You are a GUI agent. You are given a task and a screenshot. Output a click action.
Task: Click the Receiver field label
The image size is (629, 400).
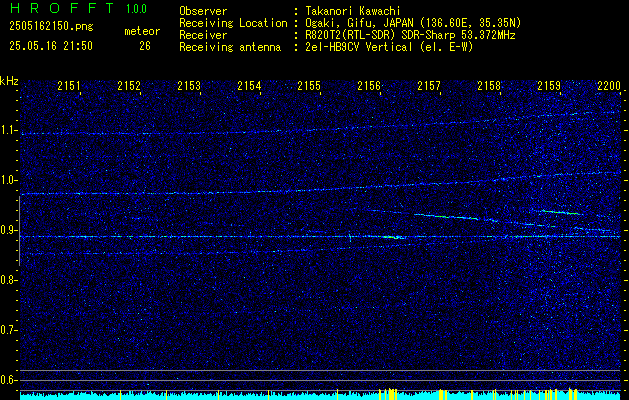click(203, 35)
